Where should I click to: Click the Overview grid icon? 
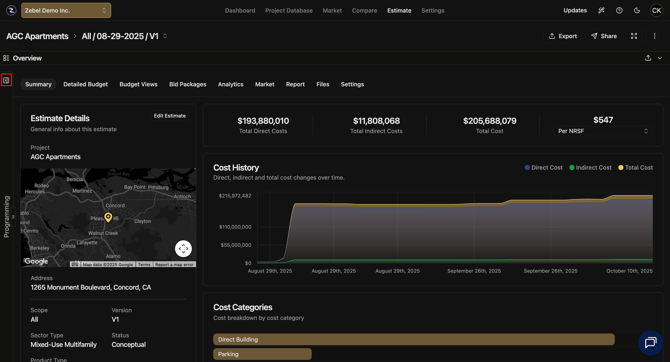(6, 58)
